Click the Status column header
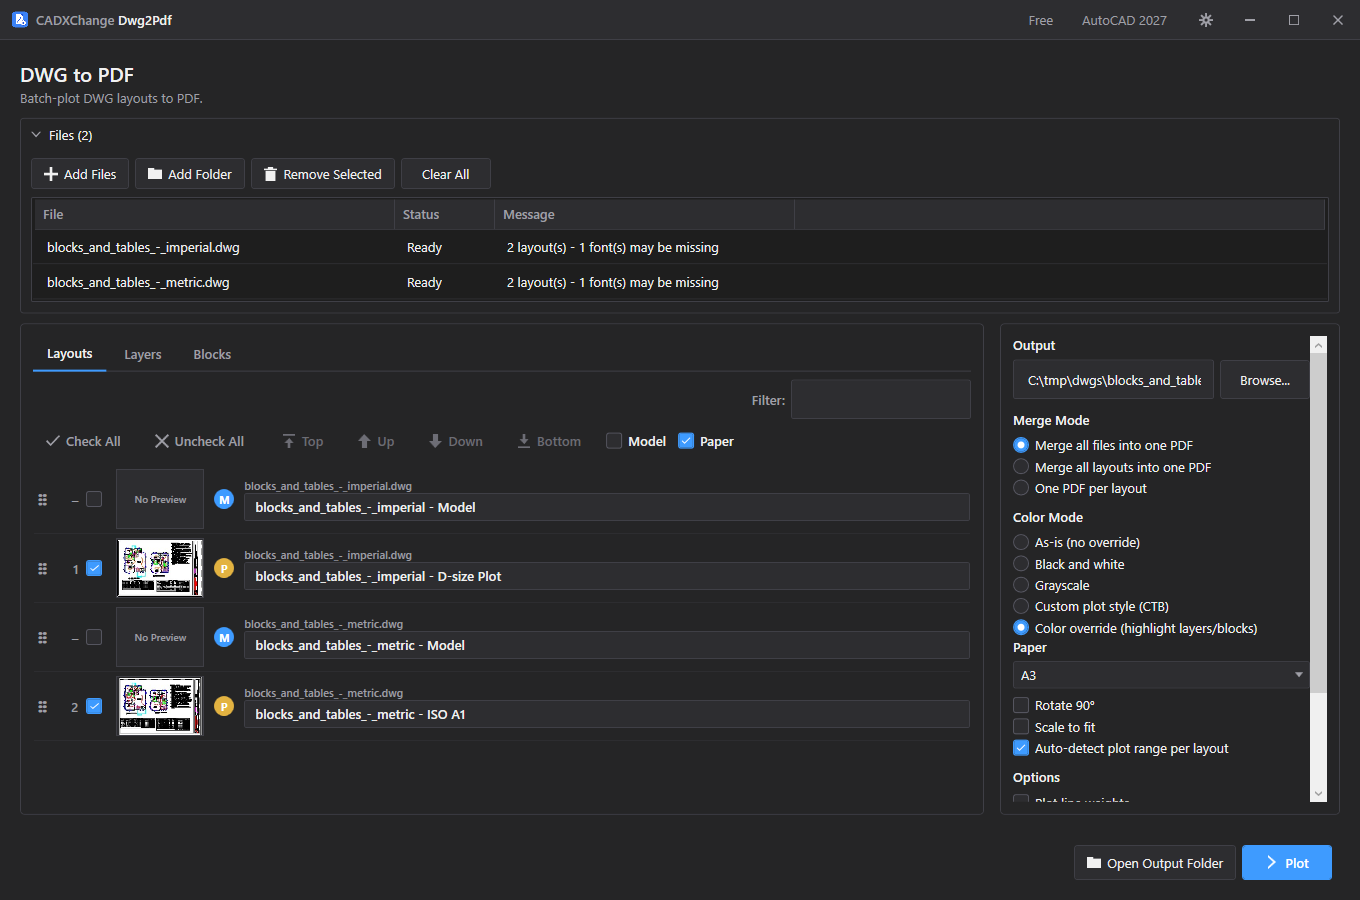 (x=444, y=214)
